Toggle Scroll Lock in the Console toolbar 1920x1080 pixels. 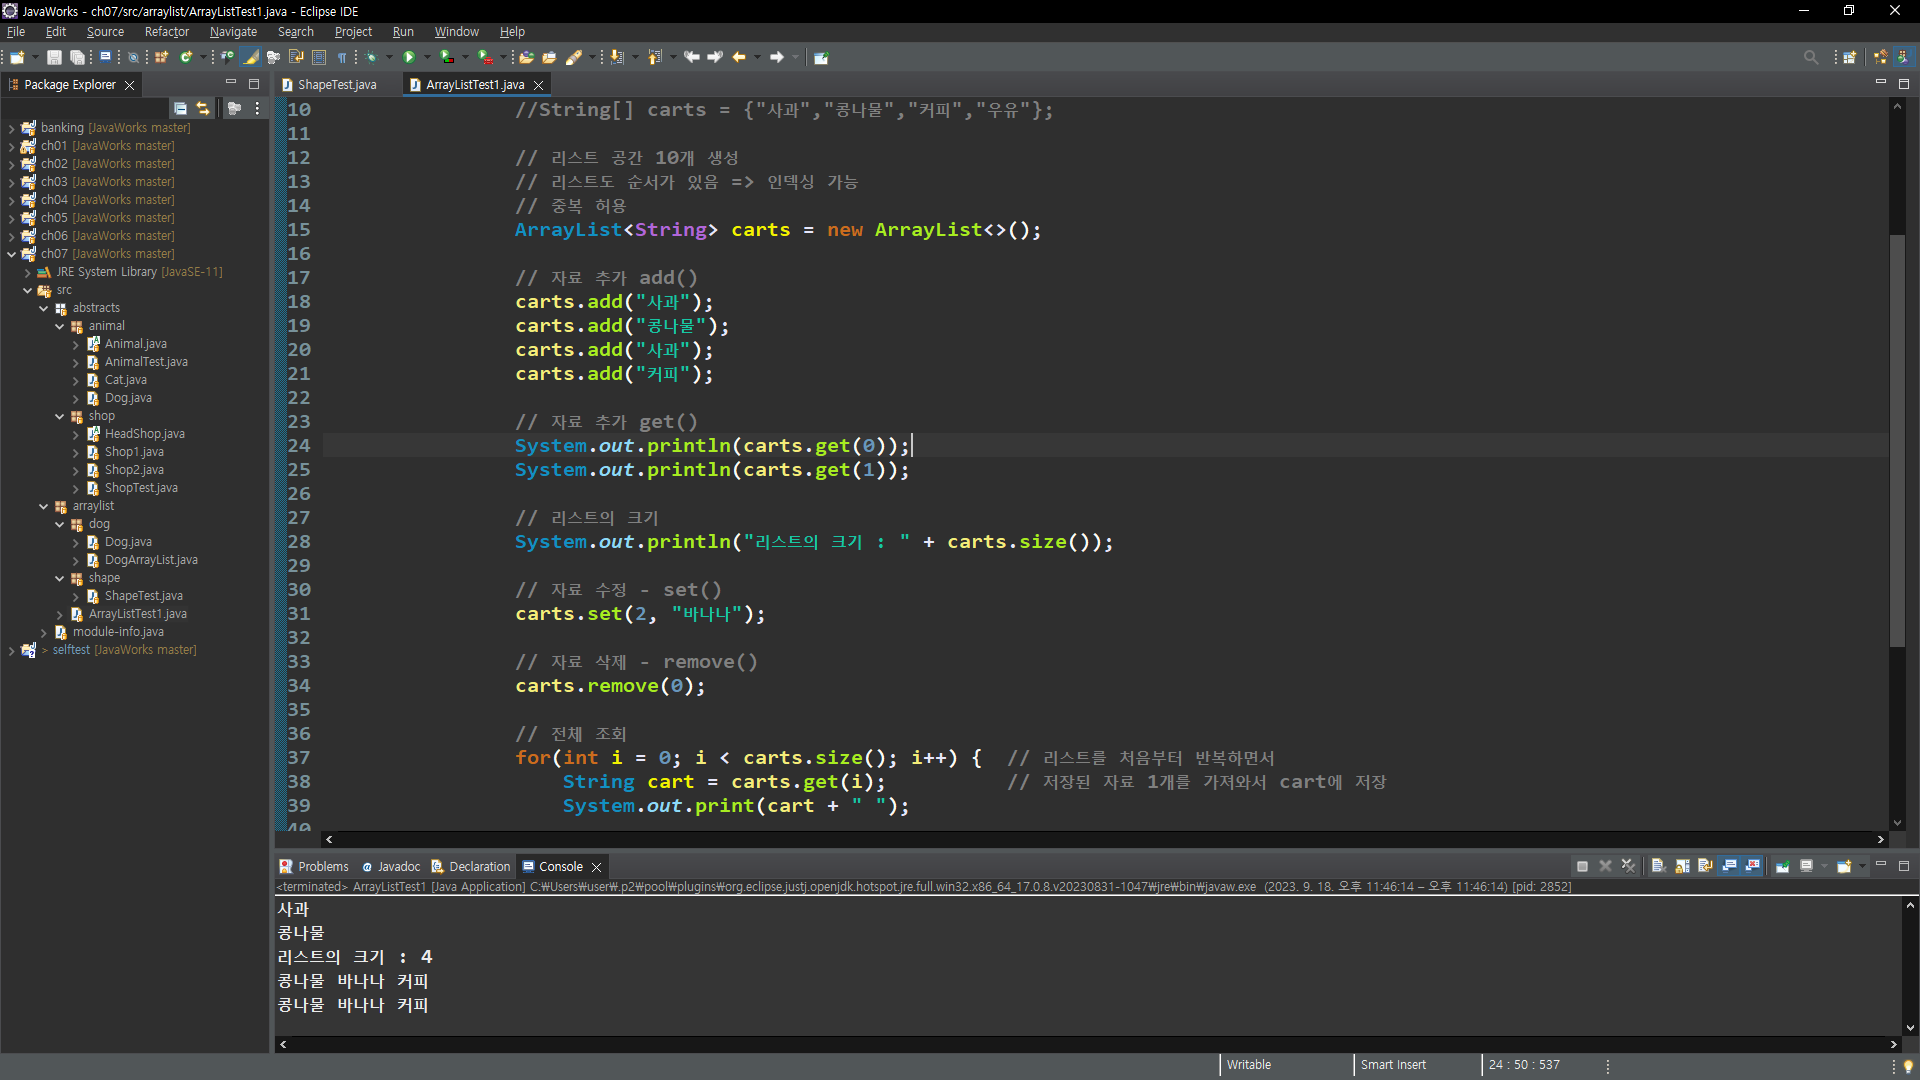[x=1682, y=866]
